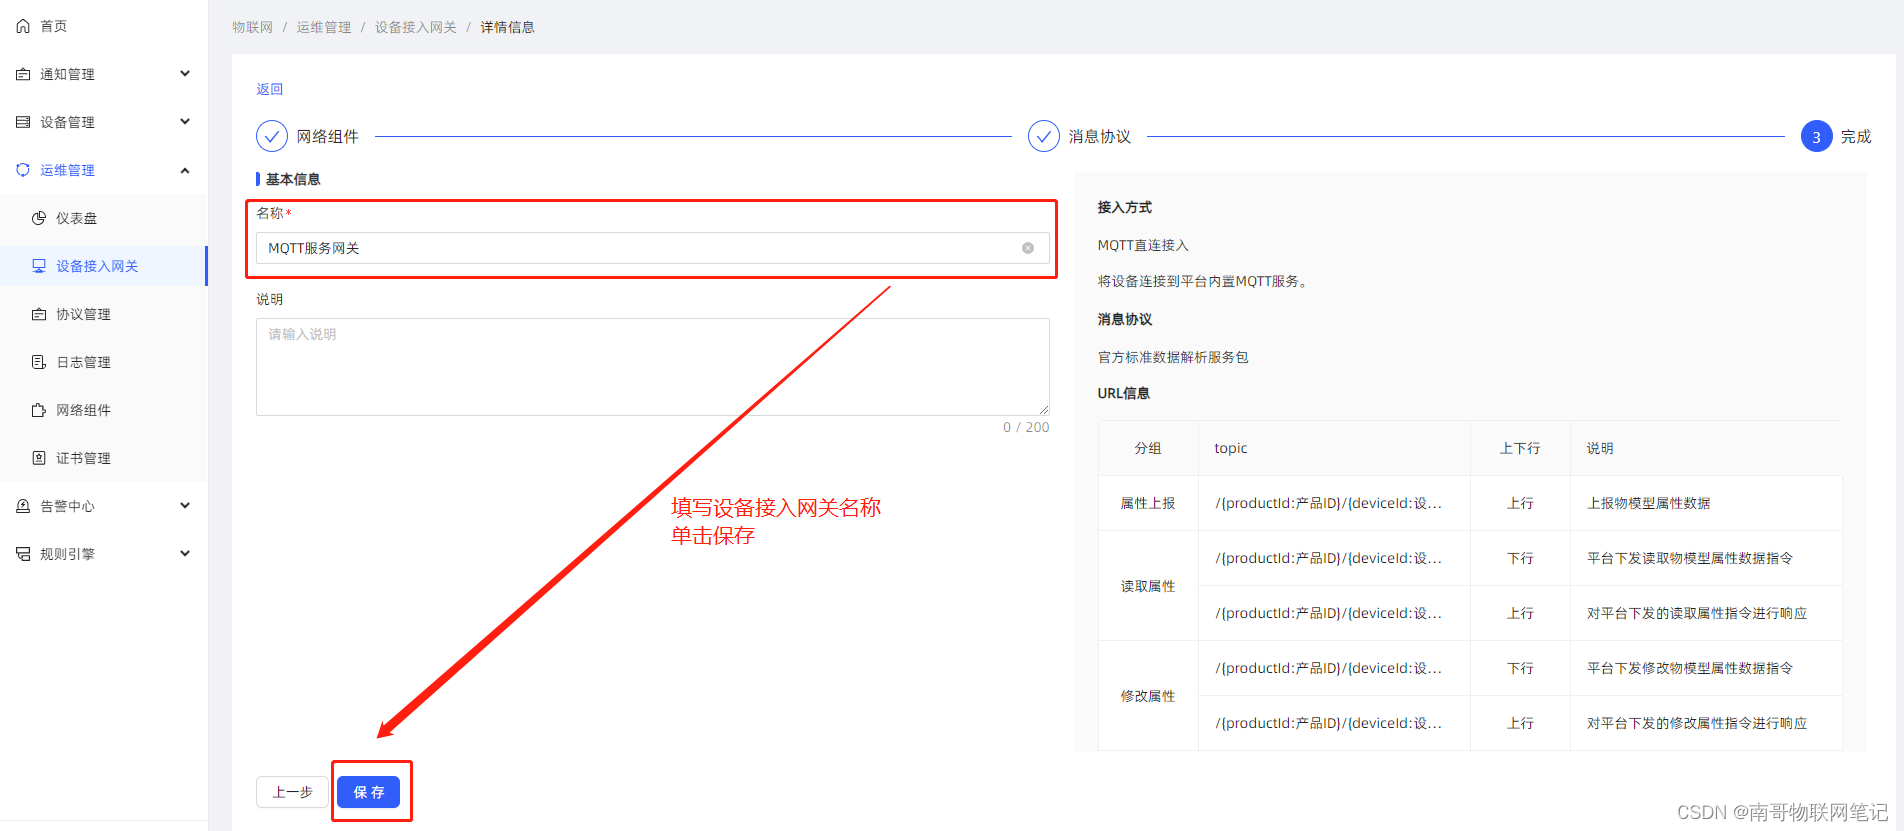Click the 上下行 column header
1904x831 pixels.
tap(1520, 448)
